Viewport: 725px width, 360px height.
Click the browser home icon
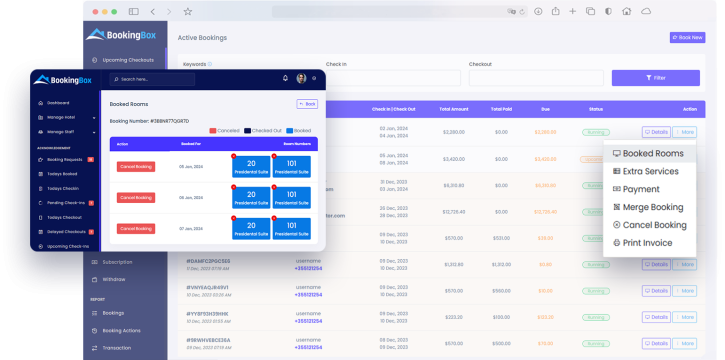tap(627, 12)
